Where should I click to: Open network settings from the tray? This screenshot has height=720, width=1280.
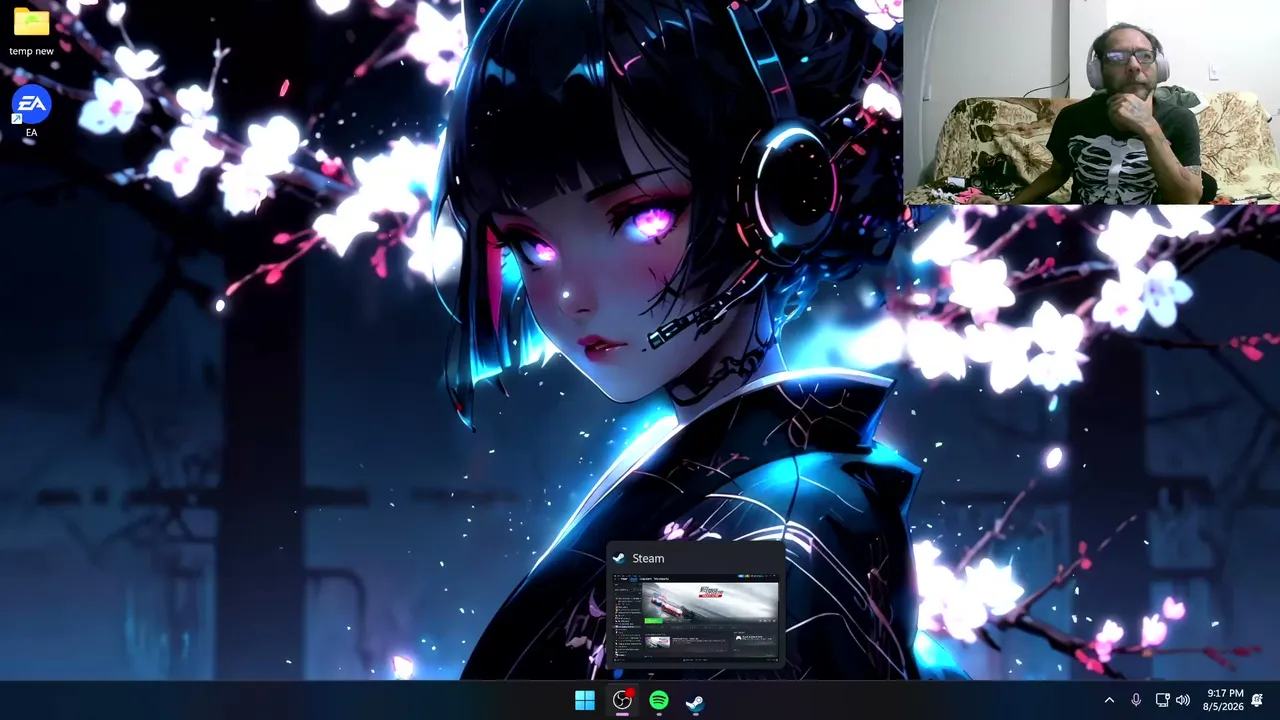1162,701
